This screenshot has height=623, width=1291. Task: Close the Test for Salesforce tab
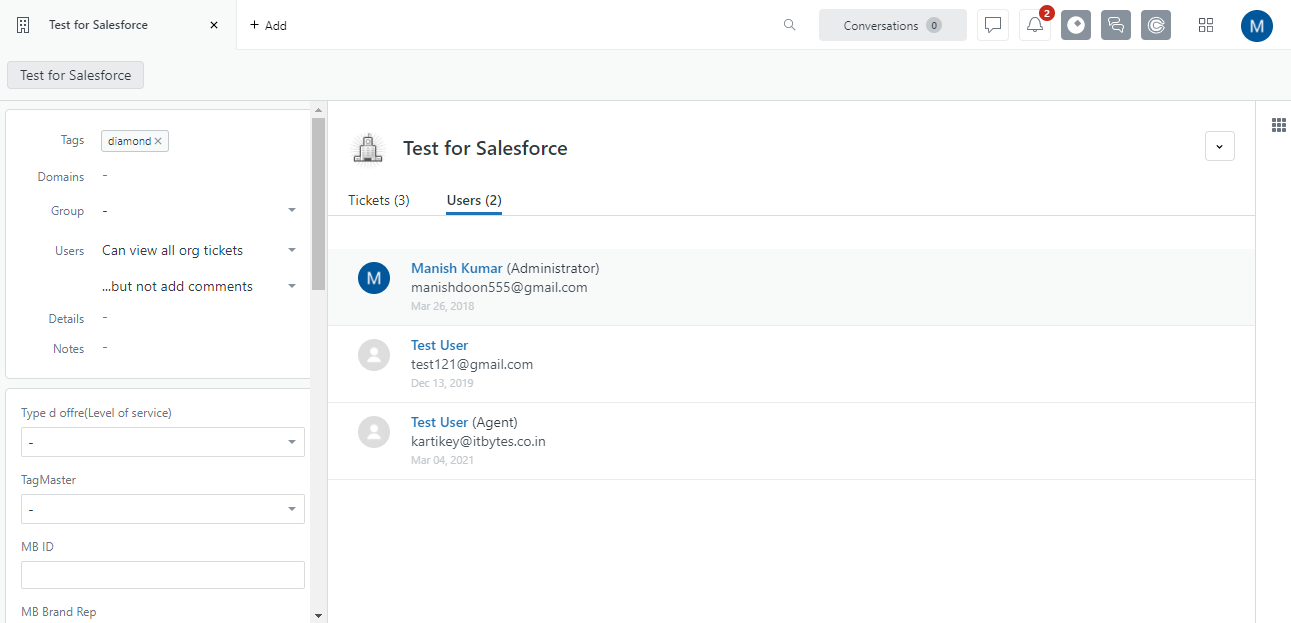pyautogui.click(x=214, y=25)
